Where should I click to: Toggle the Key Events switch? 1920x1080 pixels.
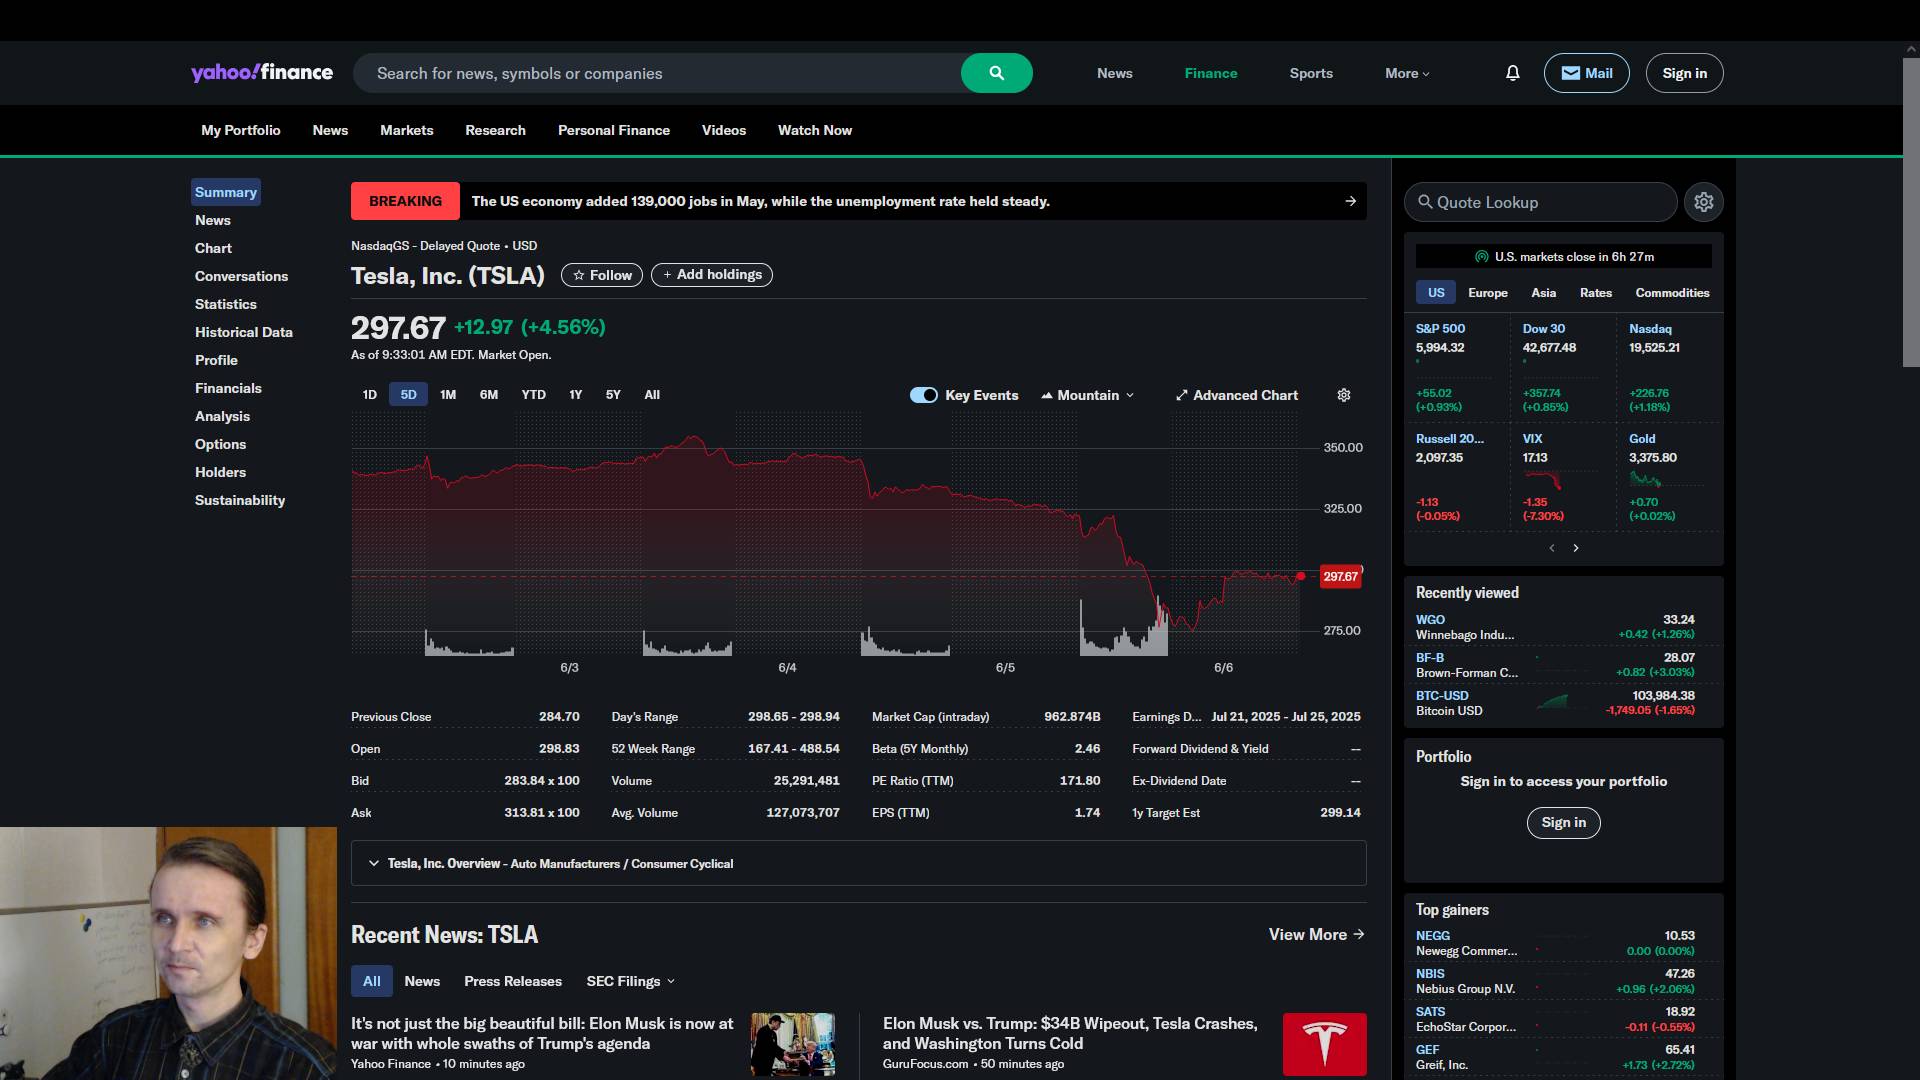pos(923,395)
